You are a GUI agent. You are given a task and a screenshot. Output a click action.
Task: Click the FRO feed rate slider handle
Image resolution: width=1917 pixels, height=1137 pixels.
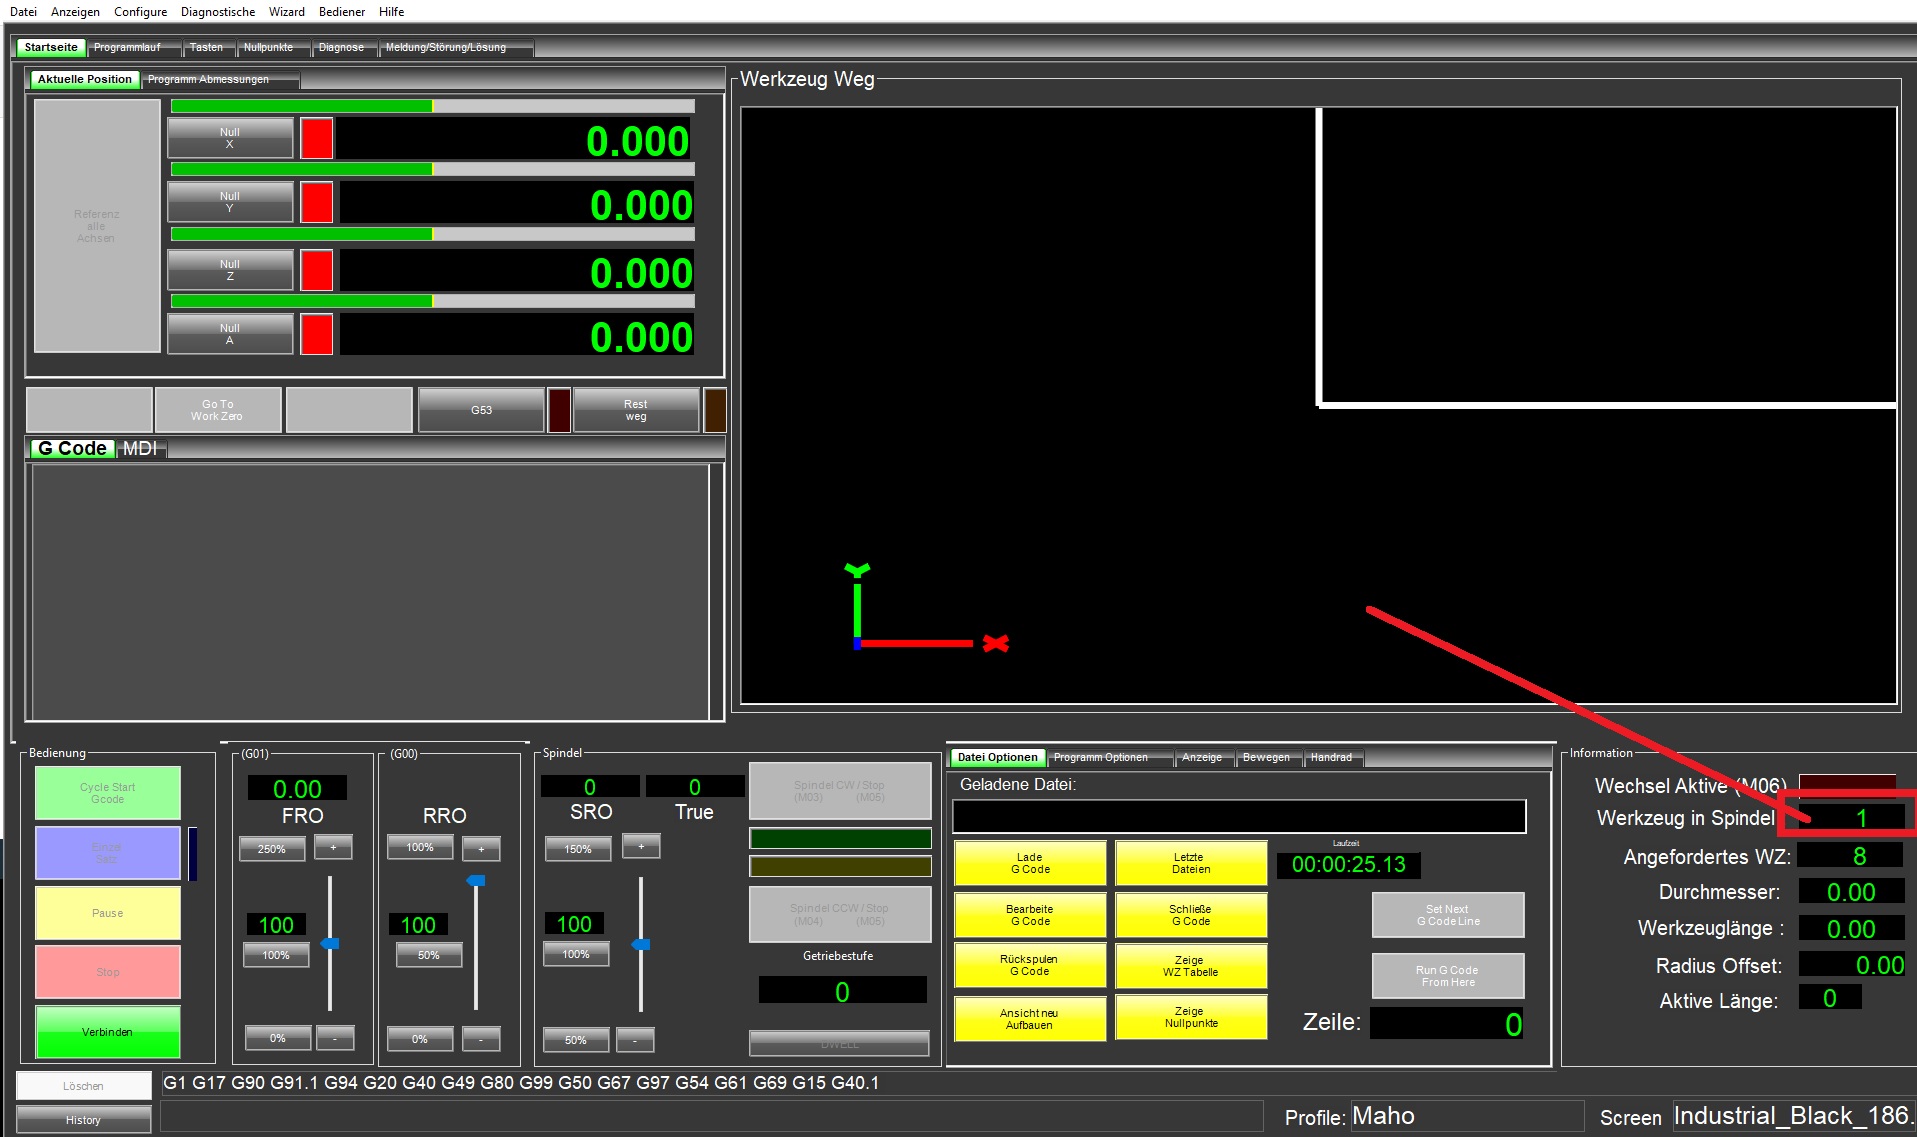pos(329,943)
